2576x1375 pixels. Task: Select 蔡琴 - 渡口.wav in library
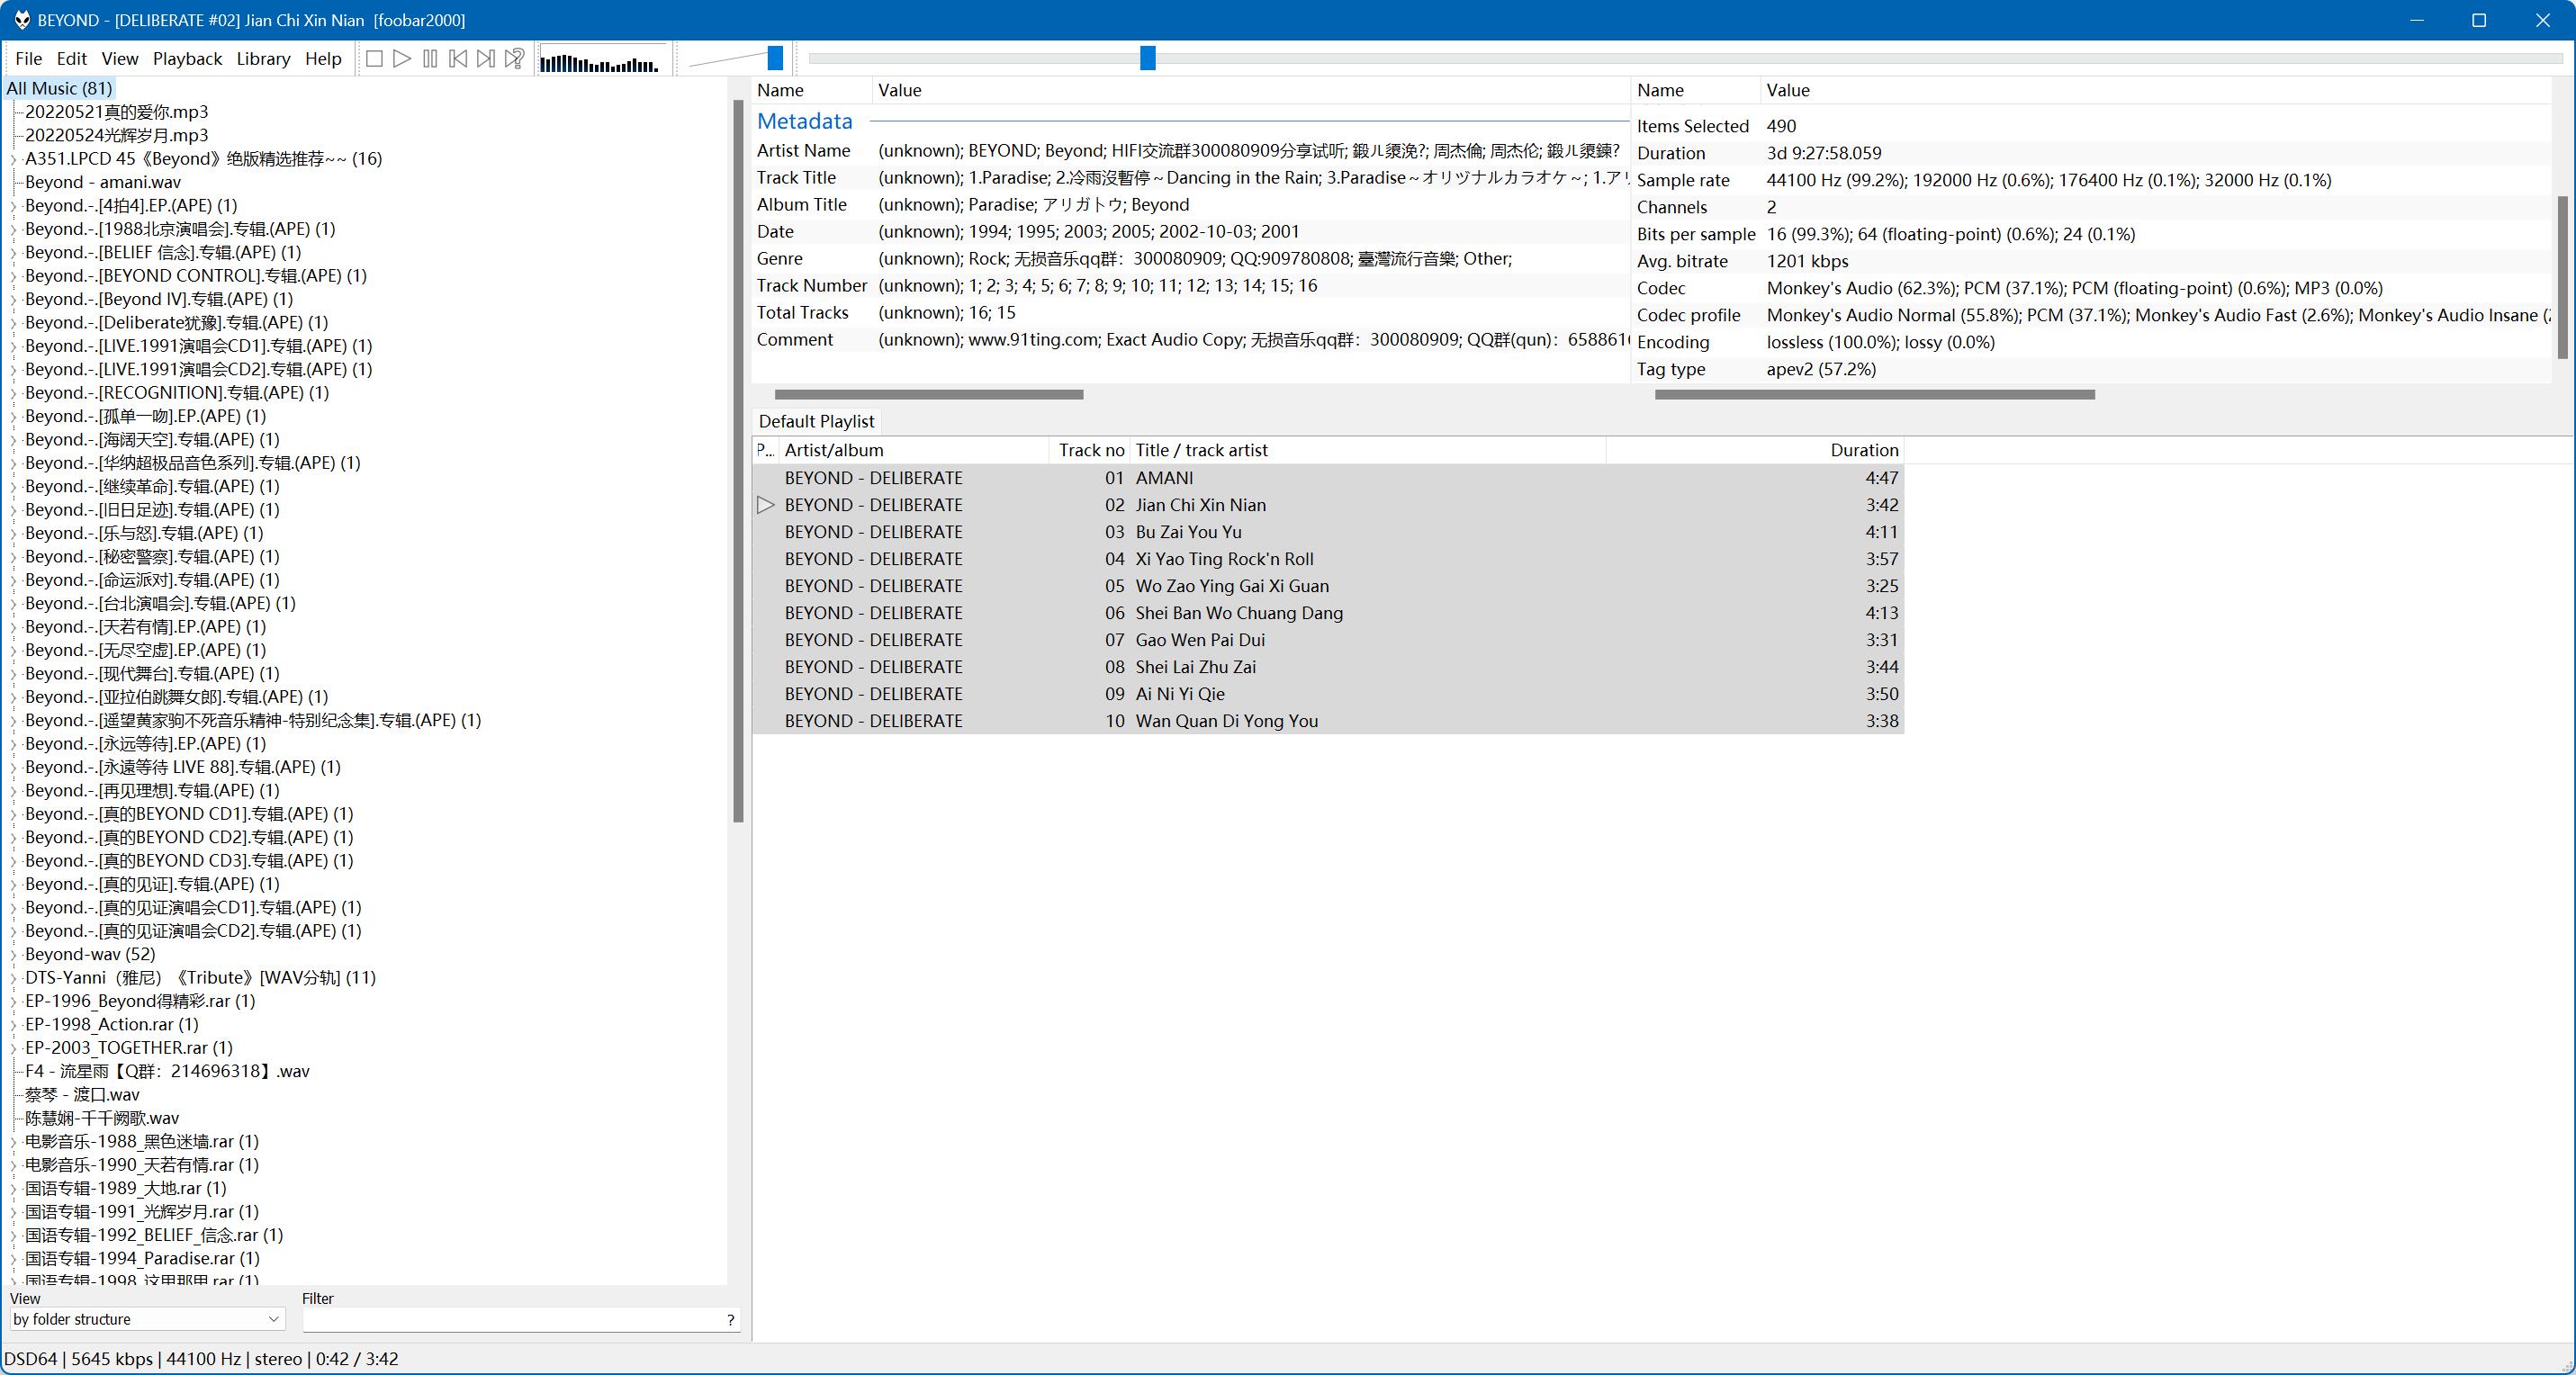pos(82,1095)
